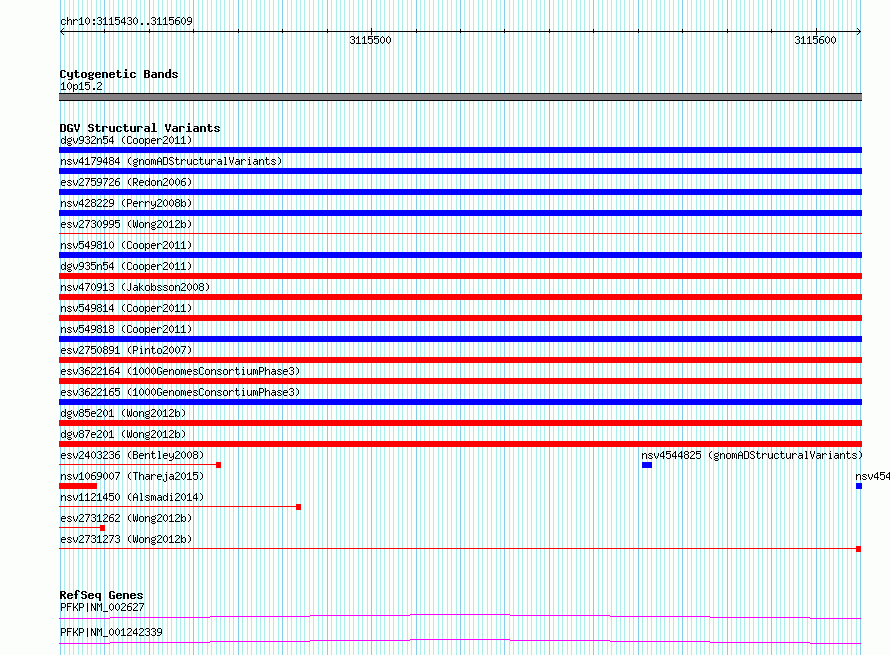Click the DGV Structural Variants track title
This screenshot has height=655, width=890.
(x=140, y=128)
